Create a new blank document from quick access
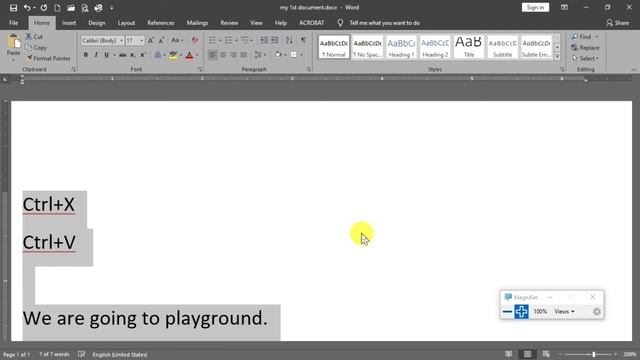 pyautogui.click(x=57, y=8)
